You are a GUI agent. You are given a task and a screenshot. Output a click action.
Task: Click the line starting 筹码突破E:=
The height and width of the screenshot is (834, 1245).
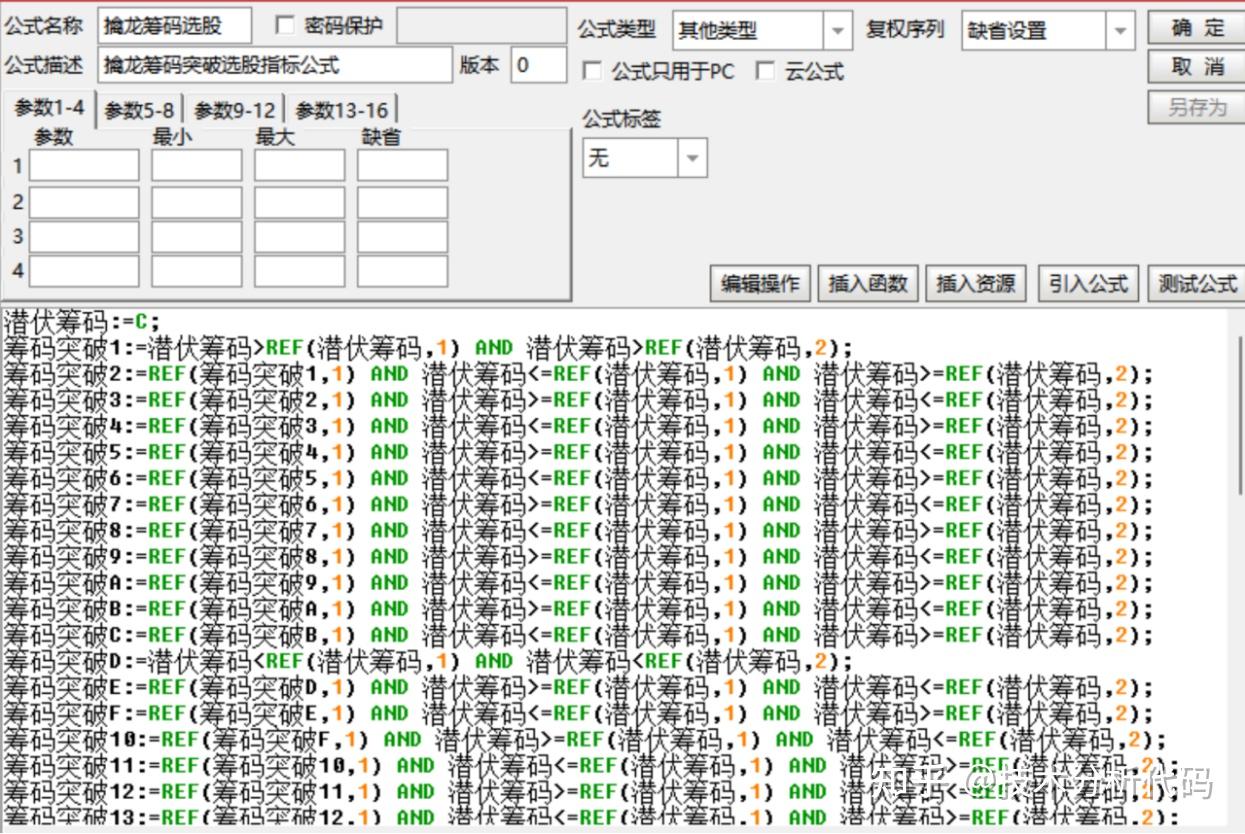[x=578, y=687]
